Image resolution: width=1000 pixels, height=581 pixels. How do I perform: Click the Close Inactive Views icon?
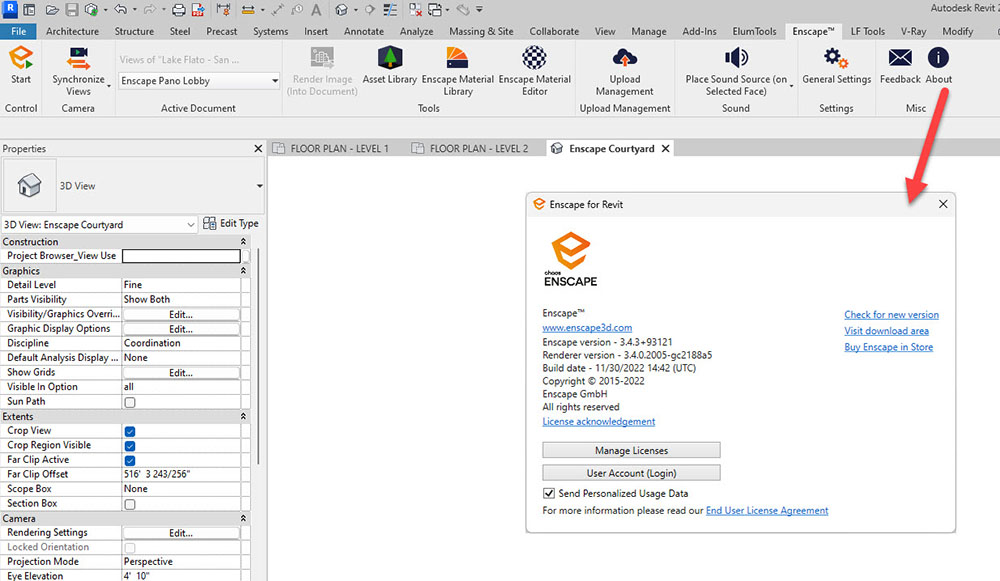(415, 10)
